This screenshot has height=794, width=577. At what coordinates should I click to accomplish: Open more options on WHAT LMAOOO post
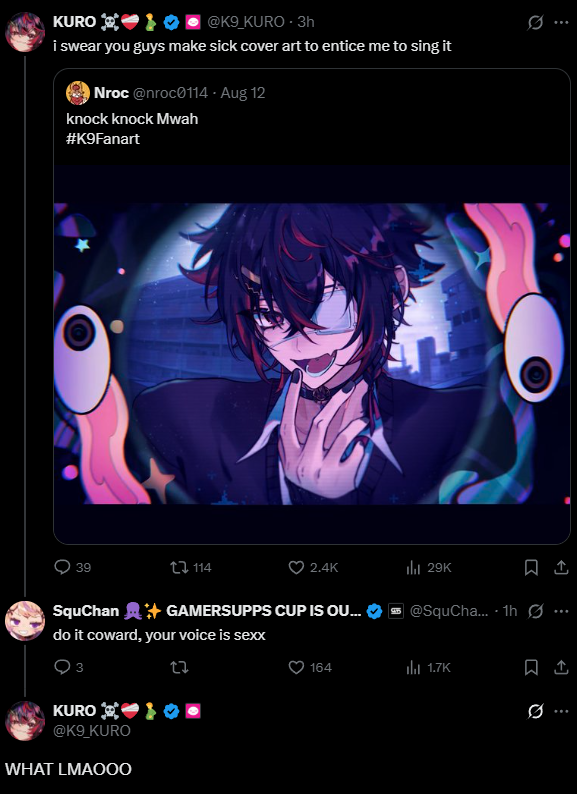tap(561, 711)
